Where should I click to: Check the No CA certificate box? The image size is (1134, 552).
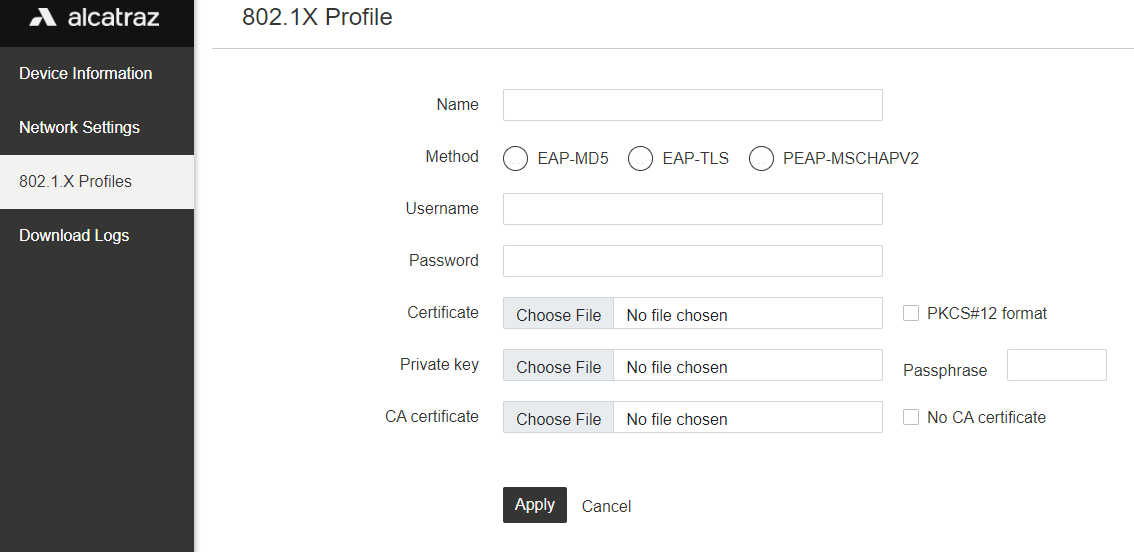[x=911, y=417]
